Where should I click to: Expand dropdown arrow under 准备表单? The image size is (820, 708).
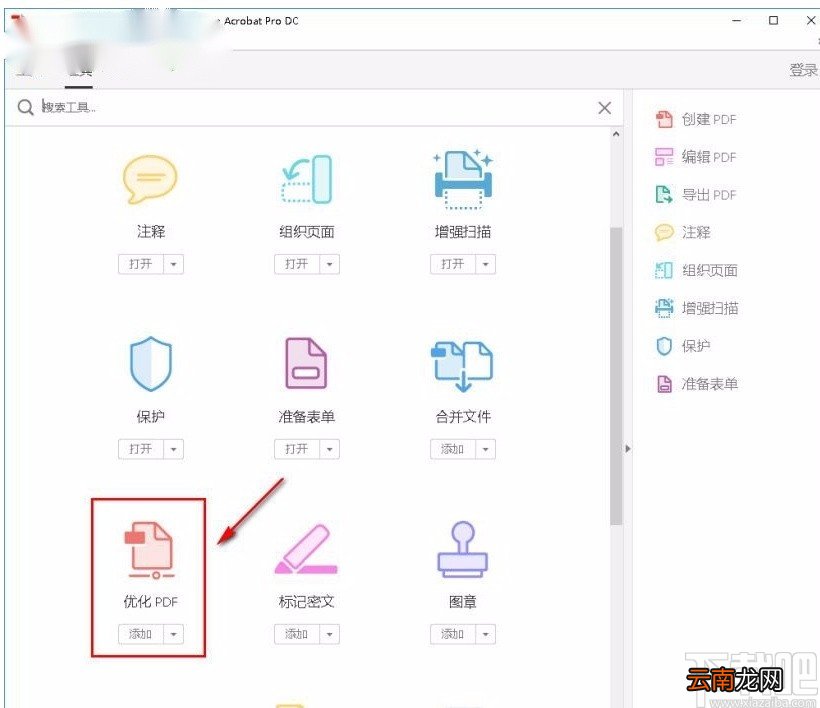point(329,449)
